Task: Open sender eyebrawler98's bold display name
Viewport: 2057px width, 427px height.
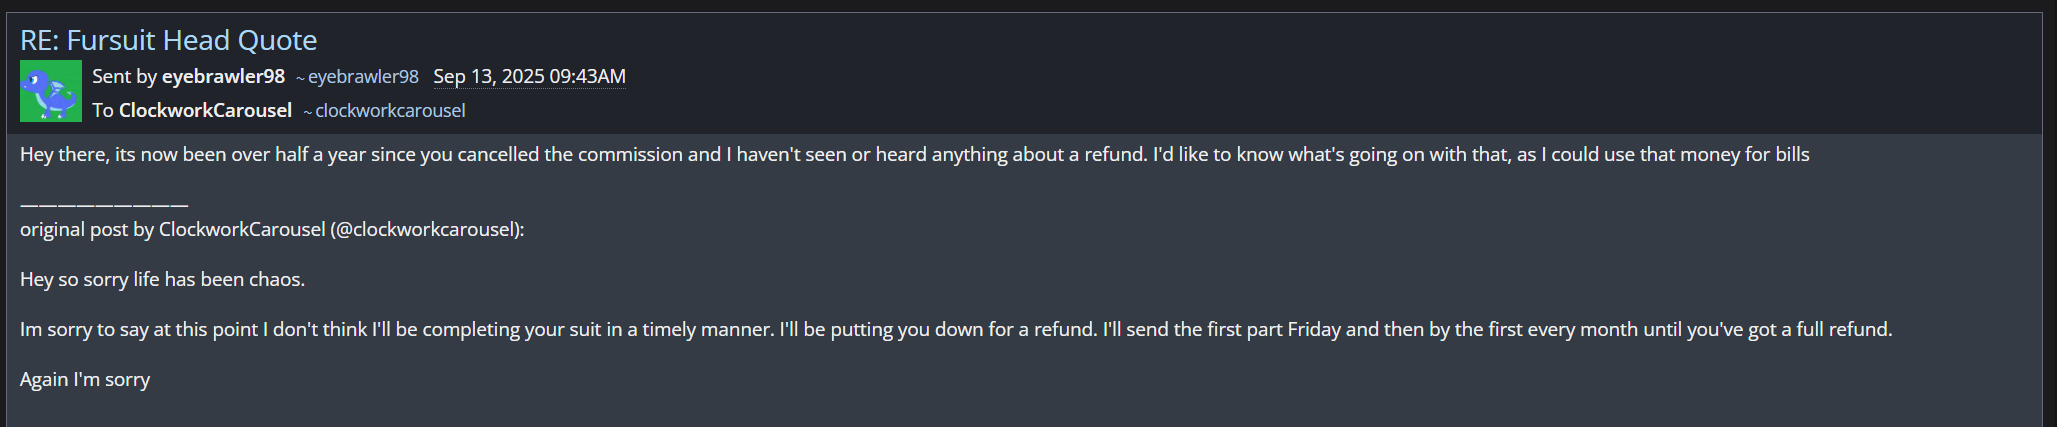Action: 223,77
